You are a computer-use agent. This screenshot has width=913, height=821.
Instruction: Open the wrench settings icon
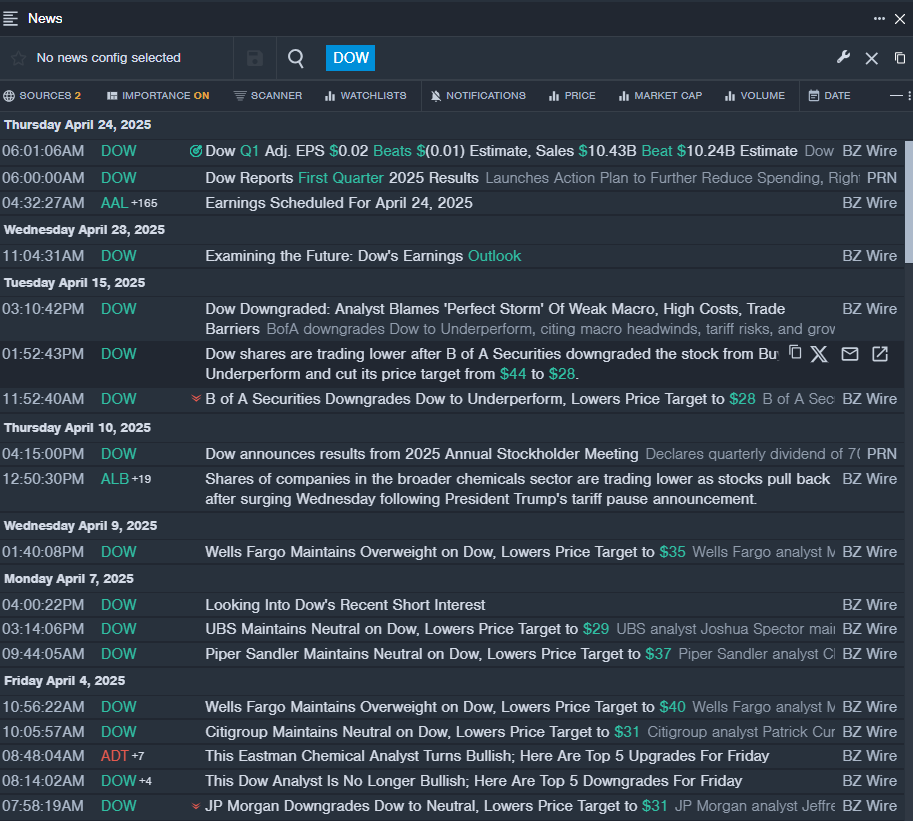843,57
